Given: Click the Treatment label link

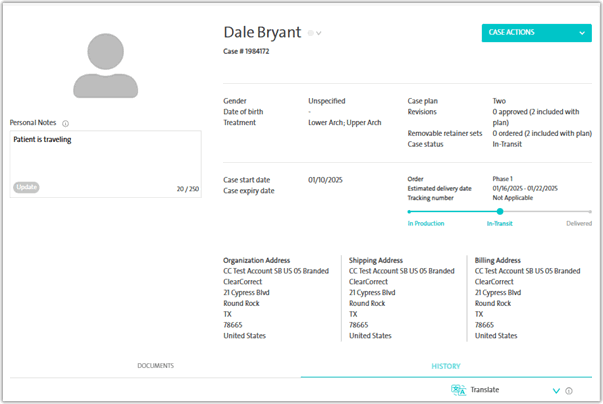Looking at the screenshot, I should point(239,123).
